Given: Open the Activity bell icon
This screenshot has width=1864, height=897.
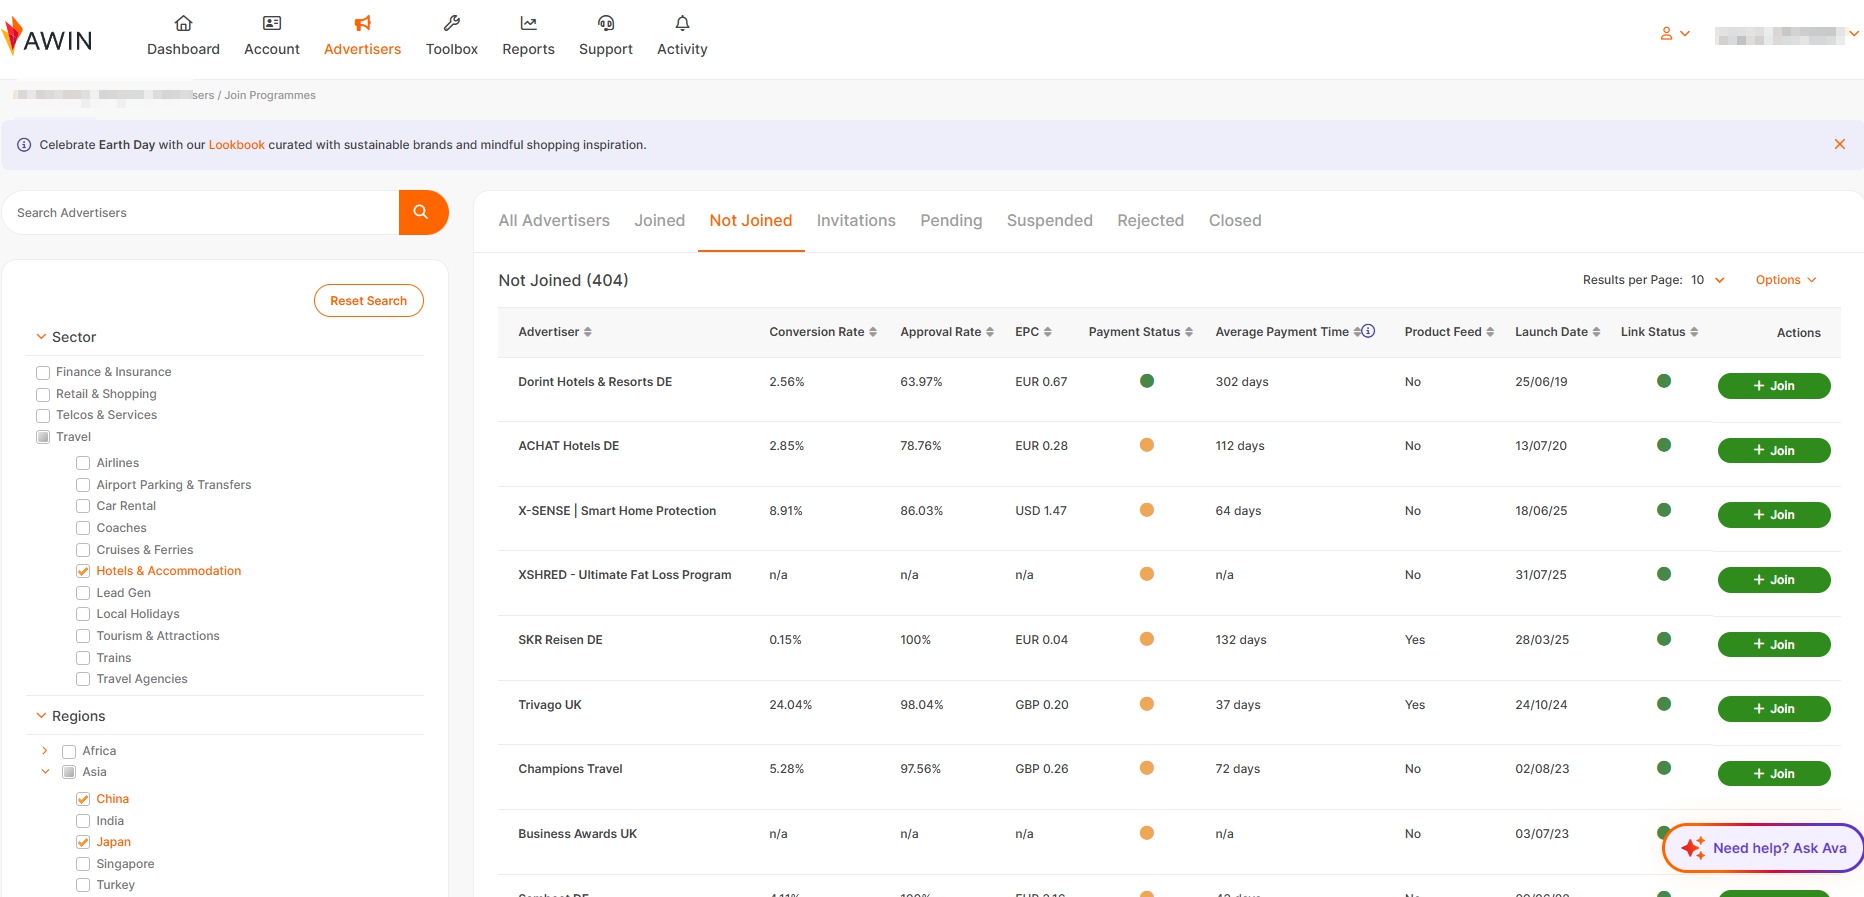Looking at the screenshot, I should (682, 23).
